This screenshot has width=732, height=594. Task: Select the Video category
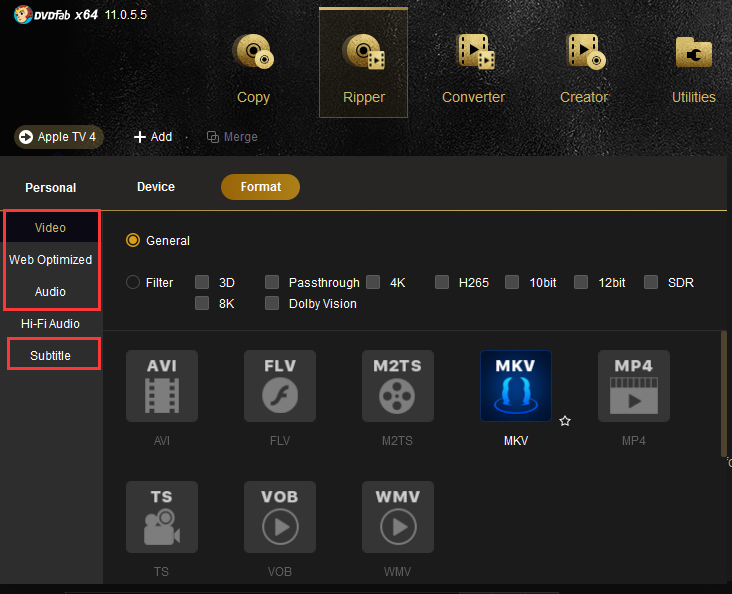coord(50,228)
